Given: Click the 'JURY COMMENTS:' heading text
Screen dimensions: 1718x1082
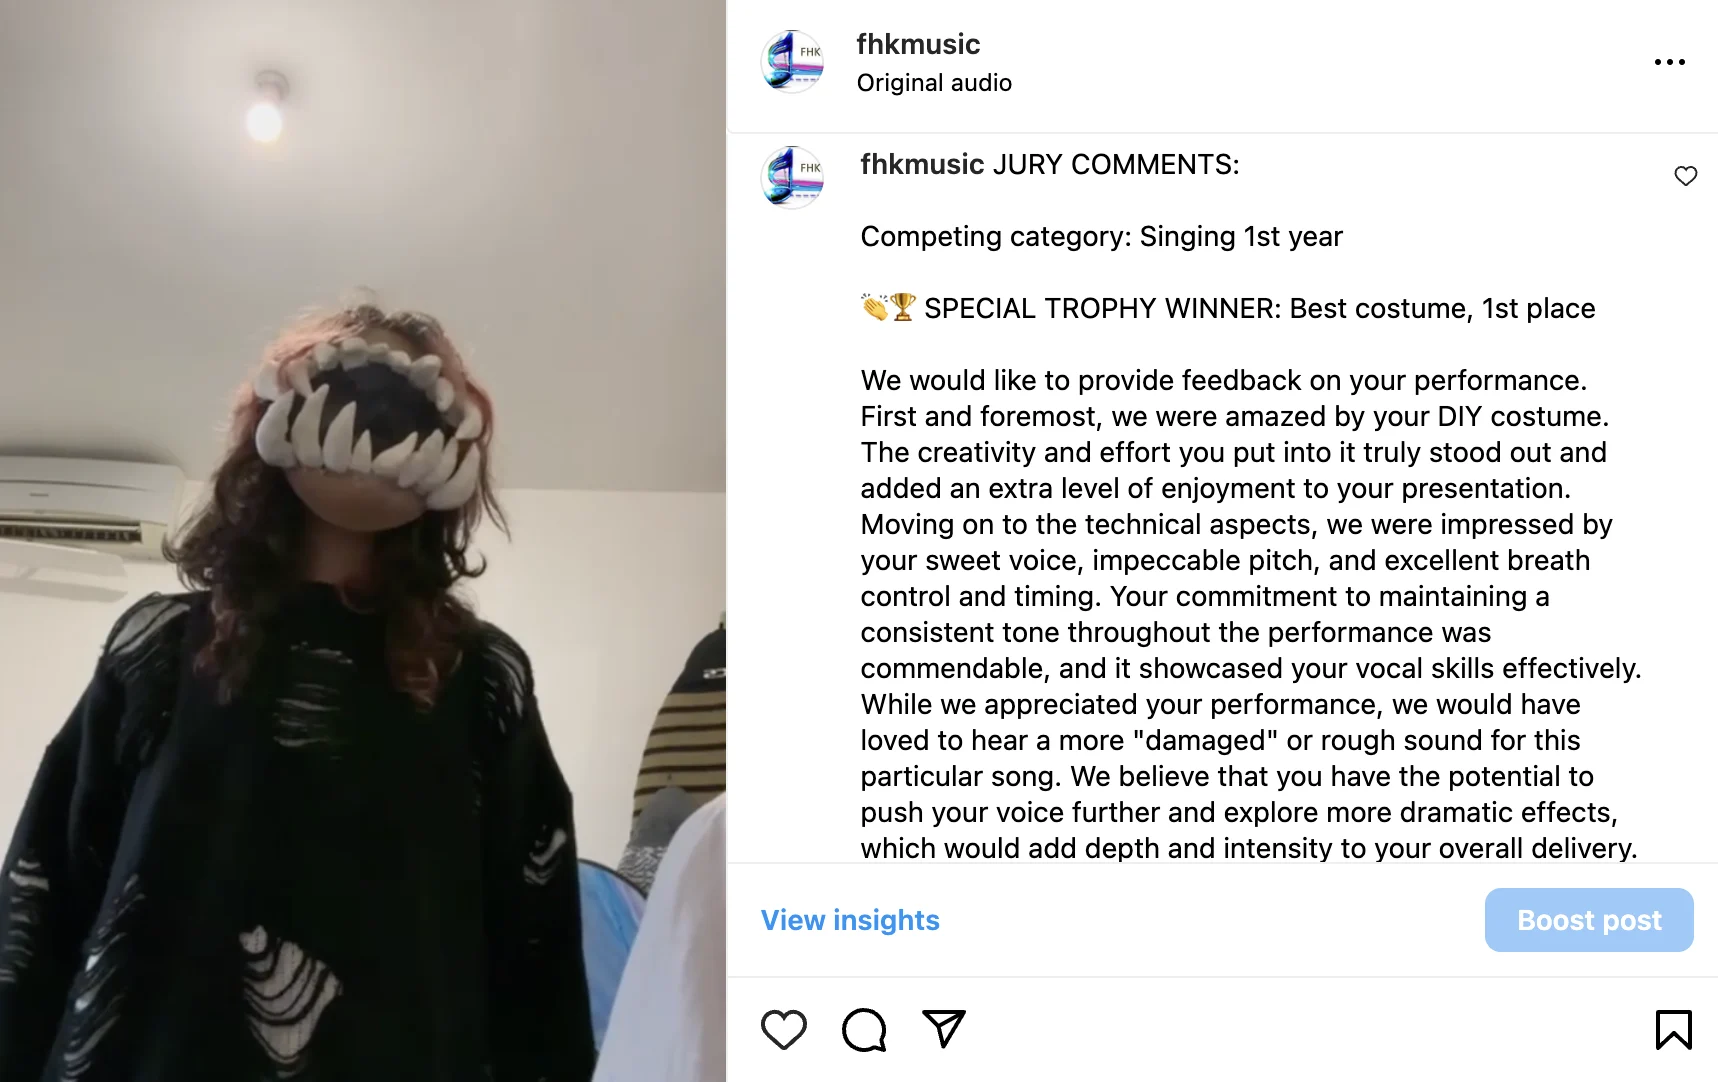Looking at the screenshot, I should pyautogui.click(x=1116, y=164).
